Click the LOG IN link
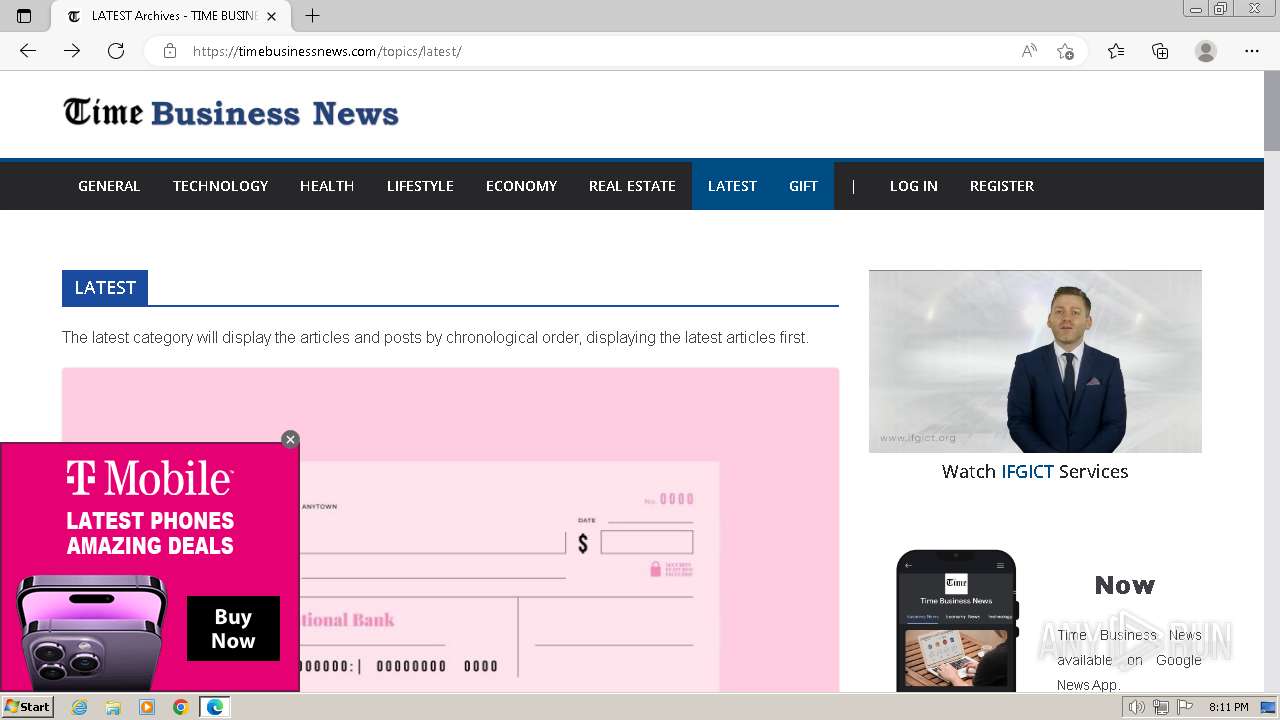The width and height of the screenshot is (1280, 720). [x=914, y=186]
